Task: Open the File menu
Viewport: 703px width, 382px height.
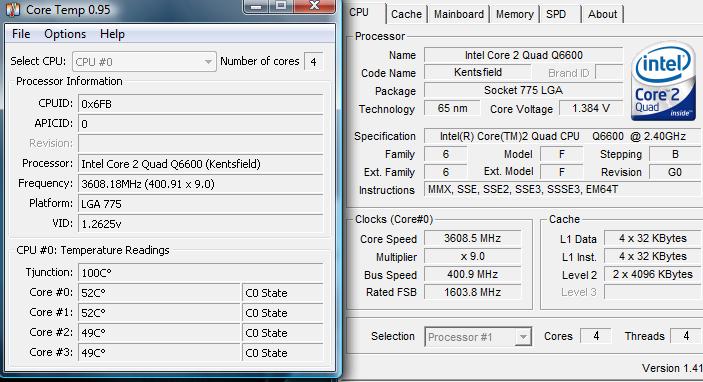Action: [21, 34]
